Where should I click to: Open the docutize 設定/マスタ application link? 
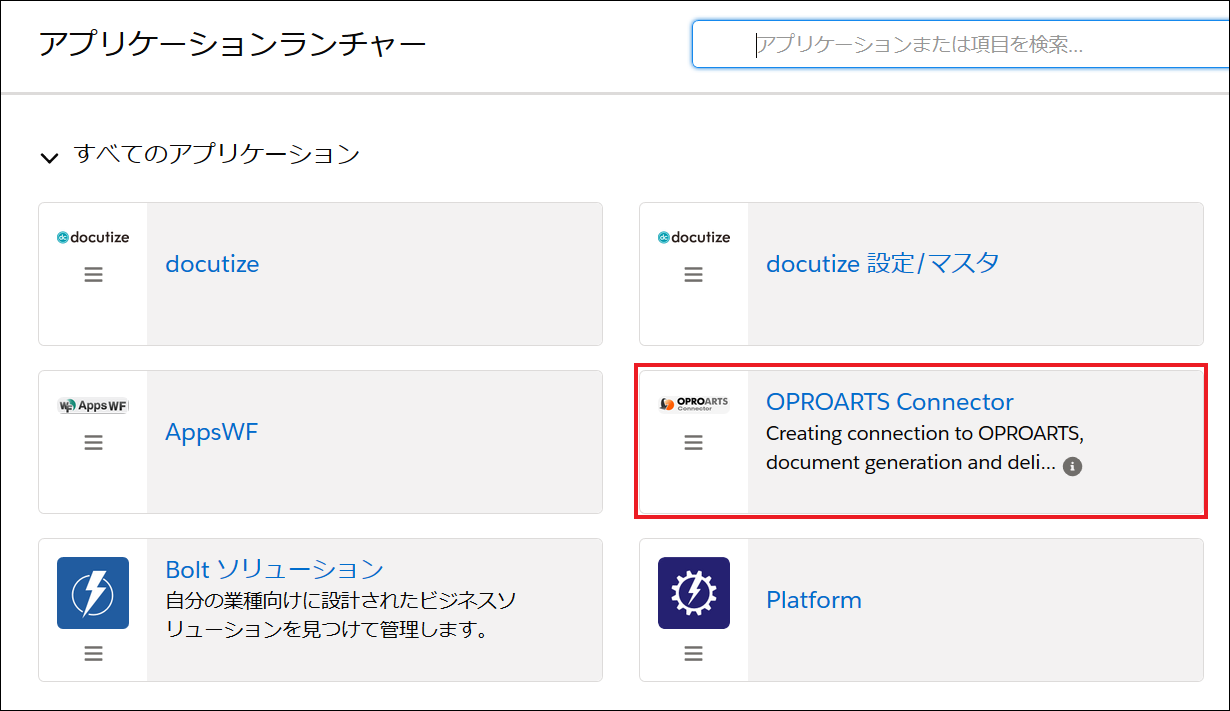[883, 264]
